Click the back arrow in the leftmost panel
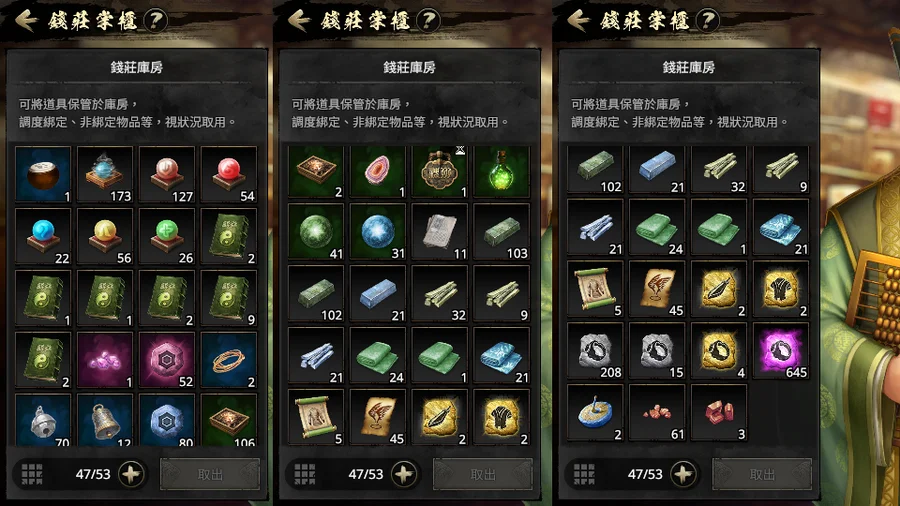Viewport: 900px width, 506px height. [x=25, y=21]
